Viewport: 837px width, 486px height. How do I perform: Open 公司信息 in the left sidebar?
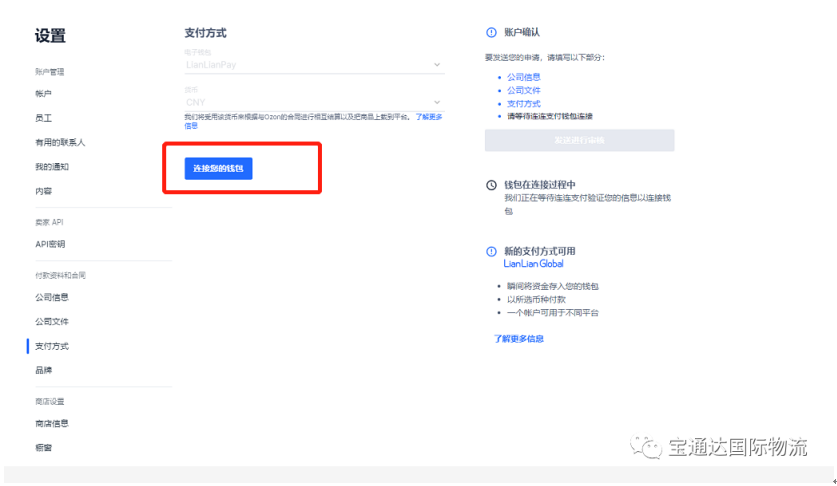52,297
